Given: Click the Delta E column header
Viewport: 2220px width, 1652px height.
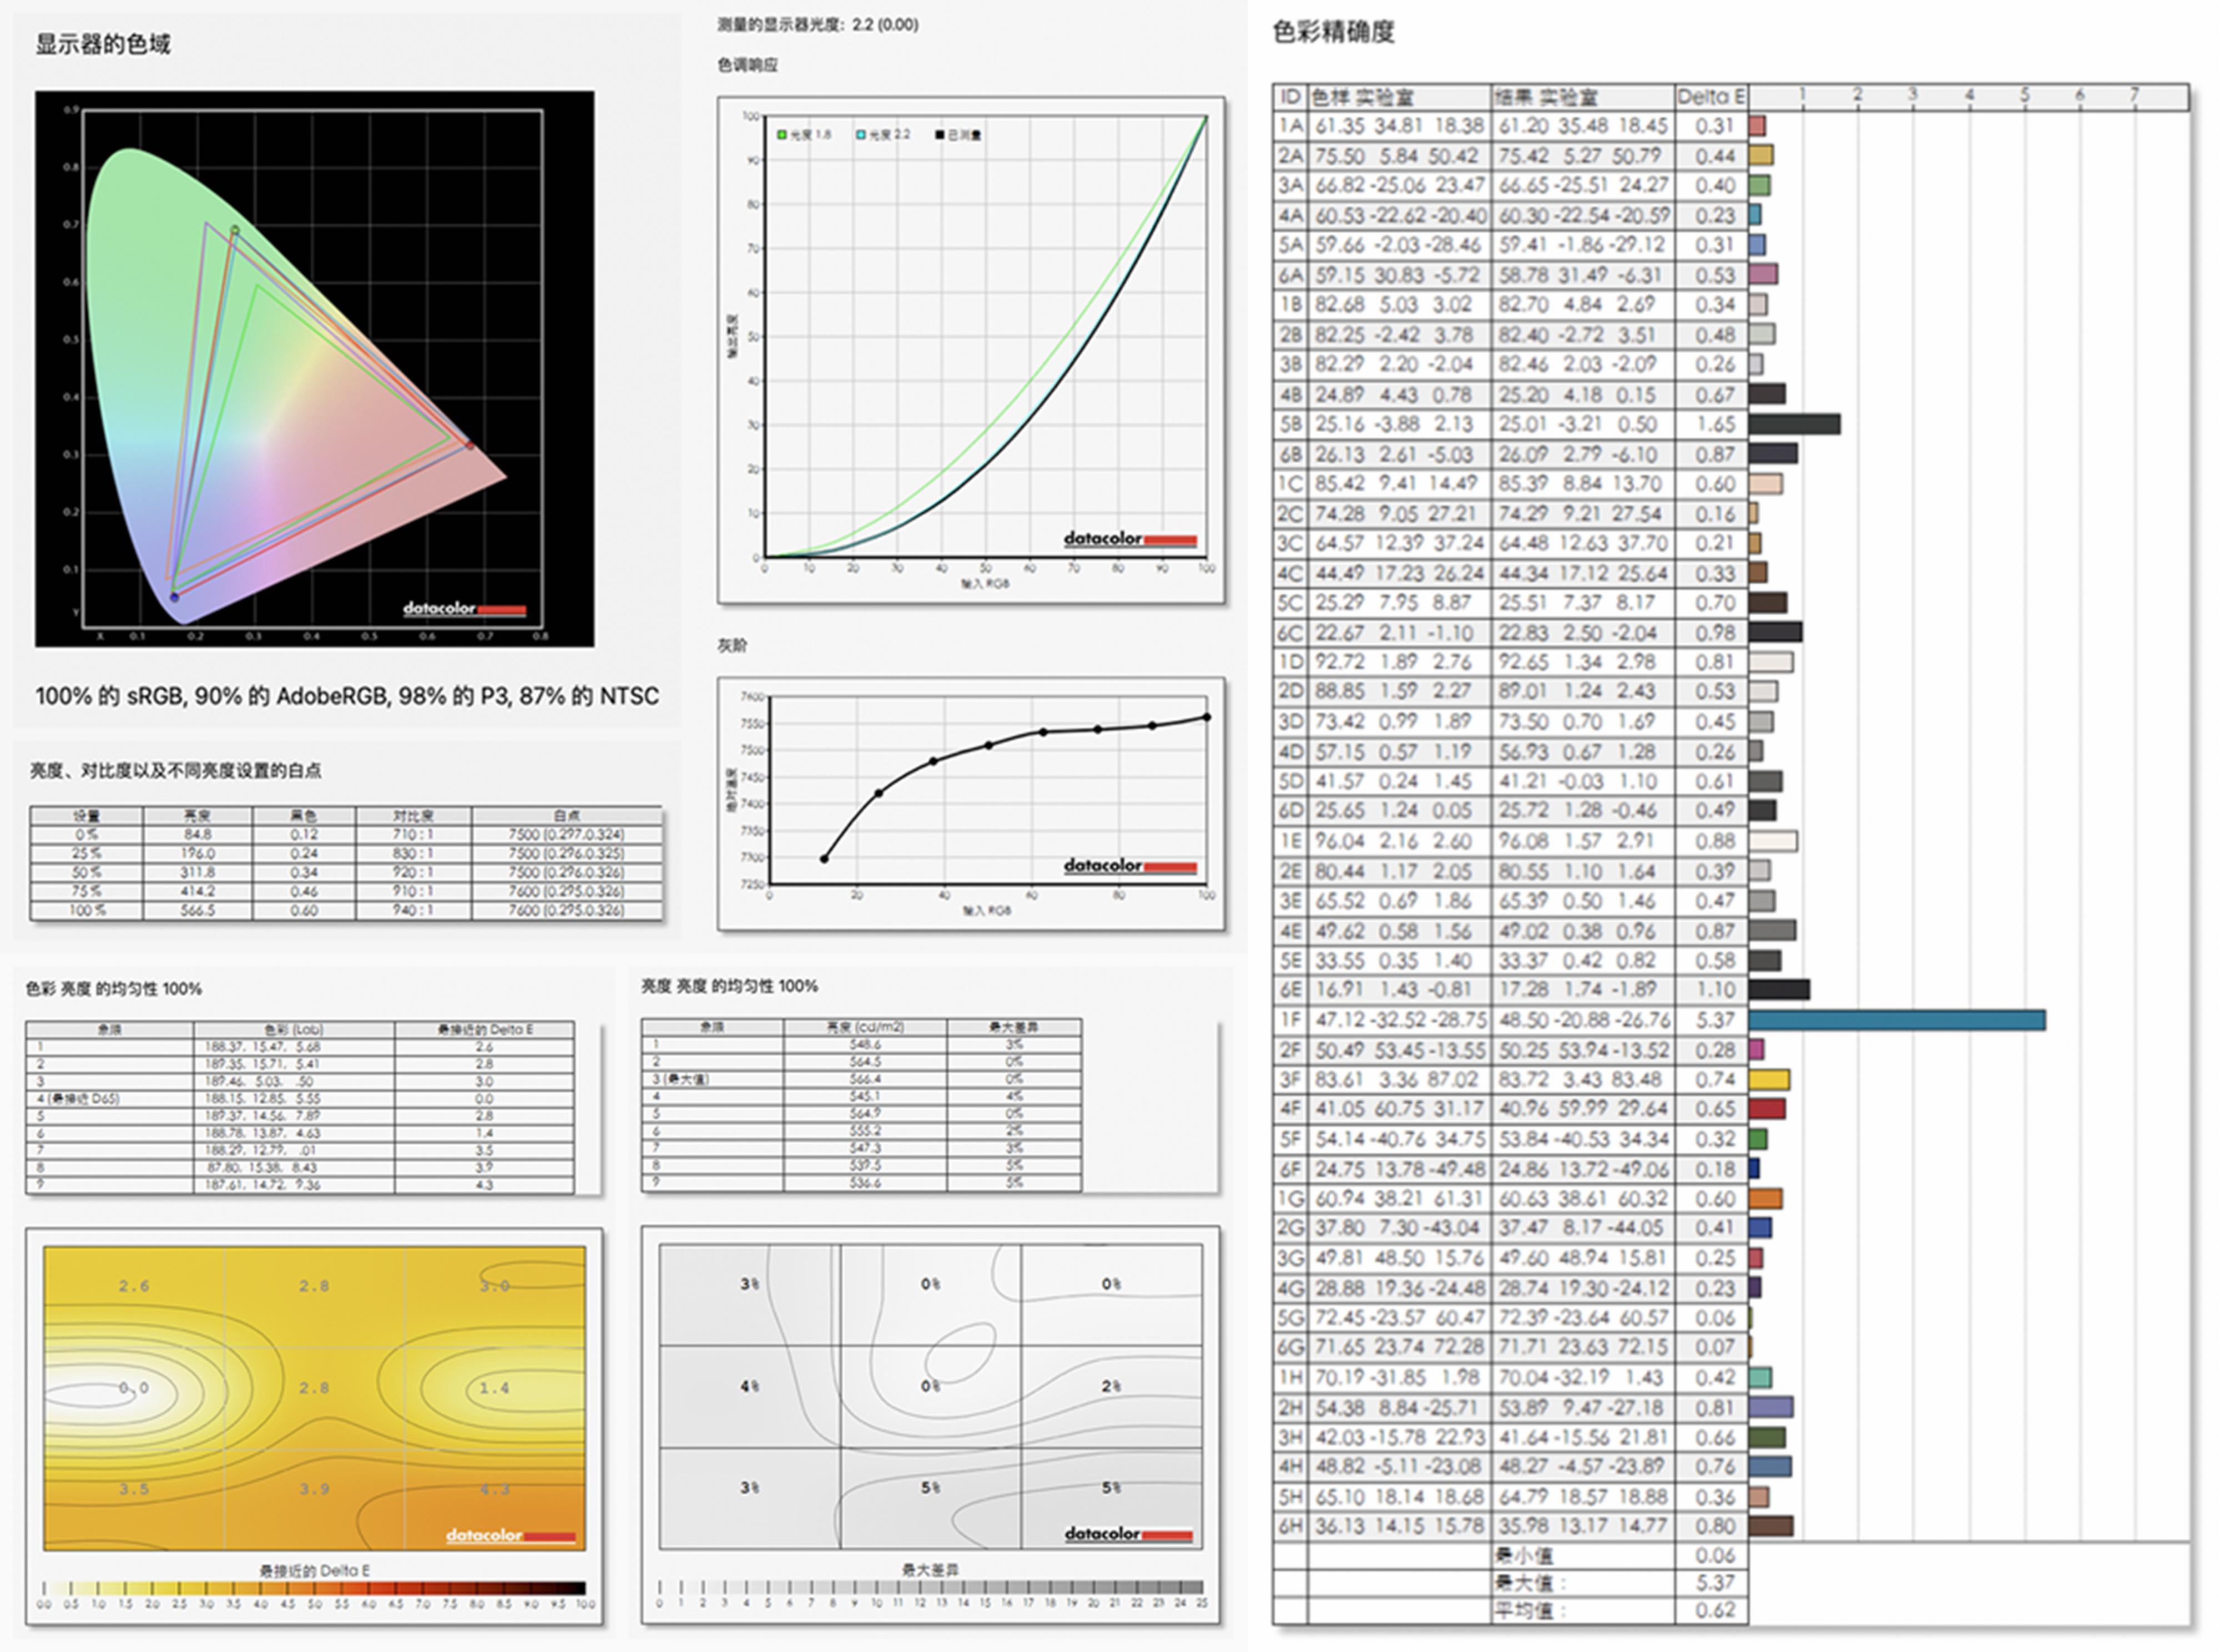Looking at the screenshot, I should (x=1710, y=97).
